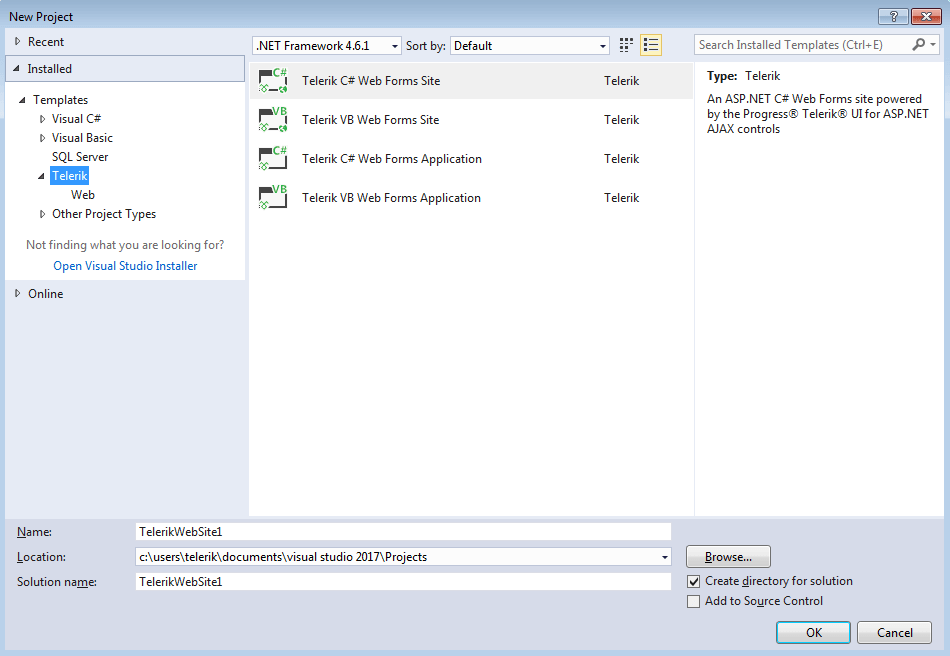Click the Browse... button
Screen dimensions: 950x656
(x=728, y=557)
